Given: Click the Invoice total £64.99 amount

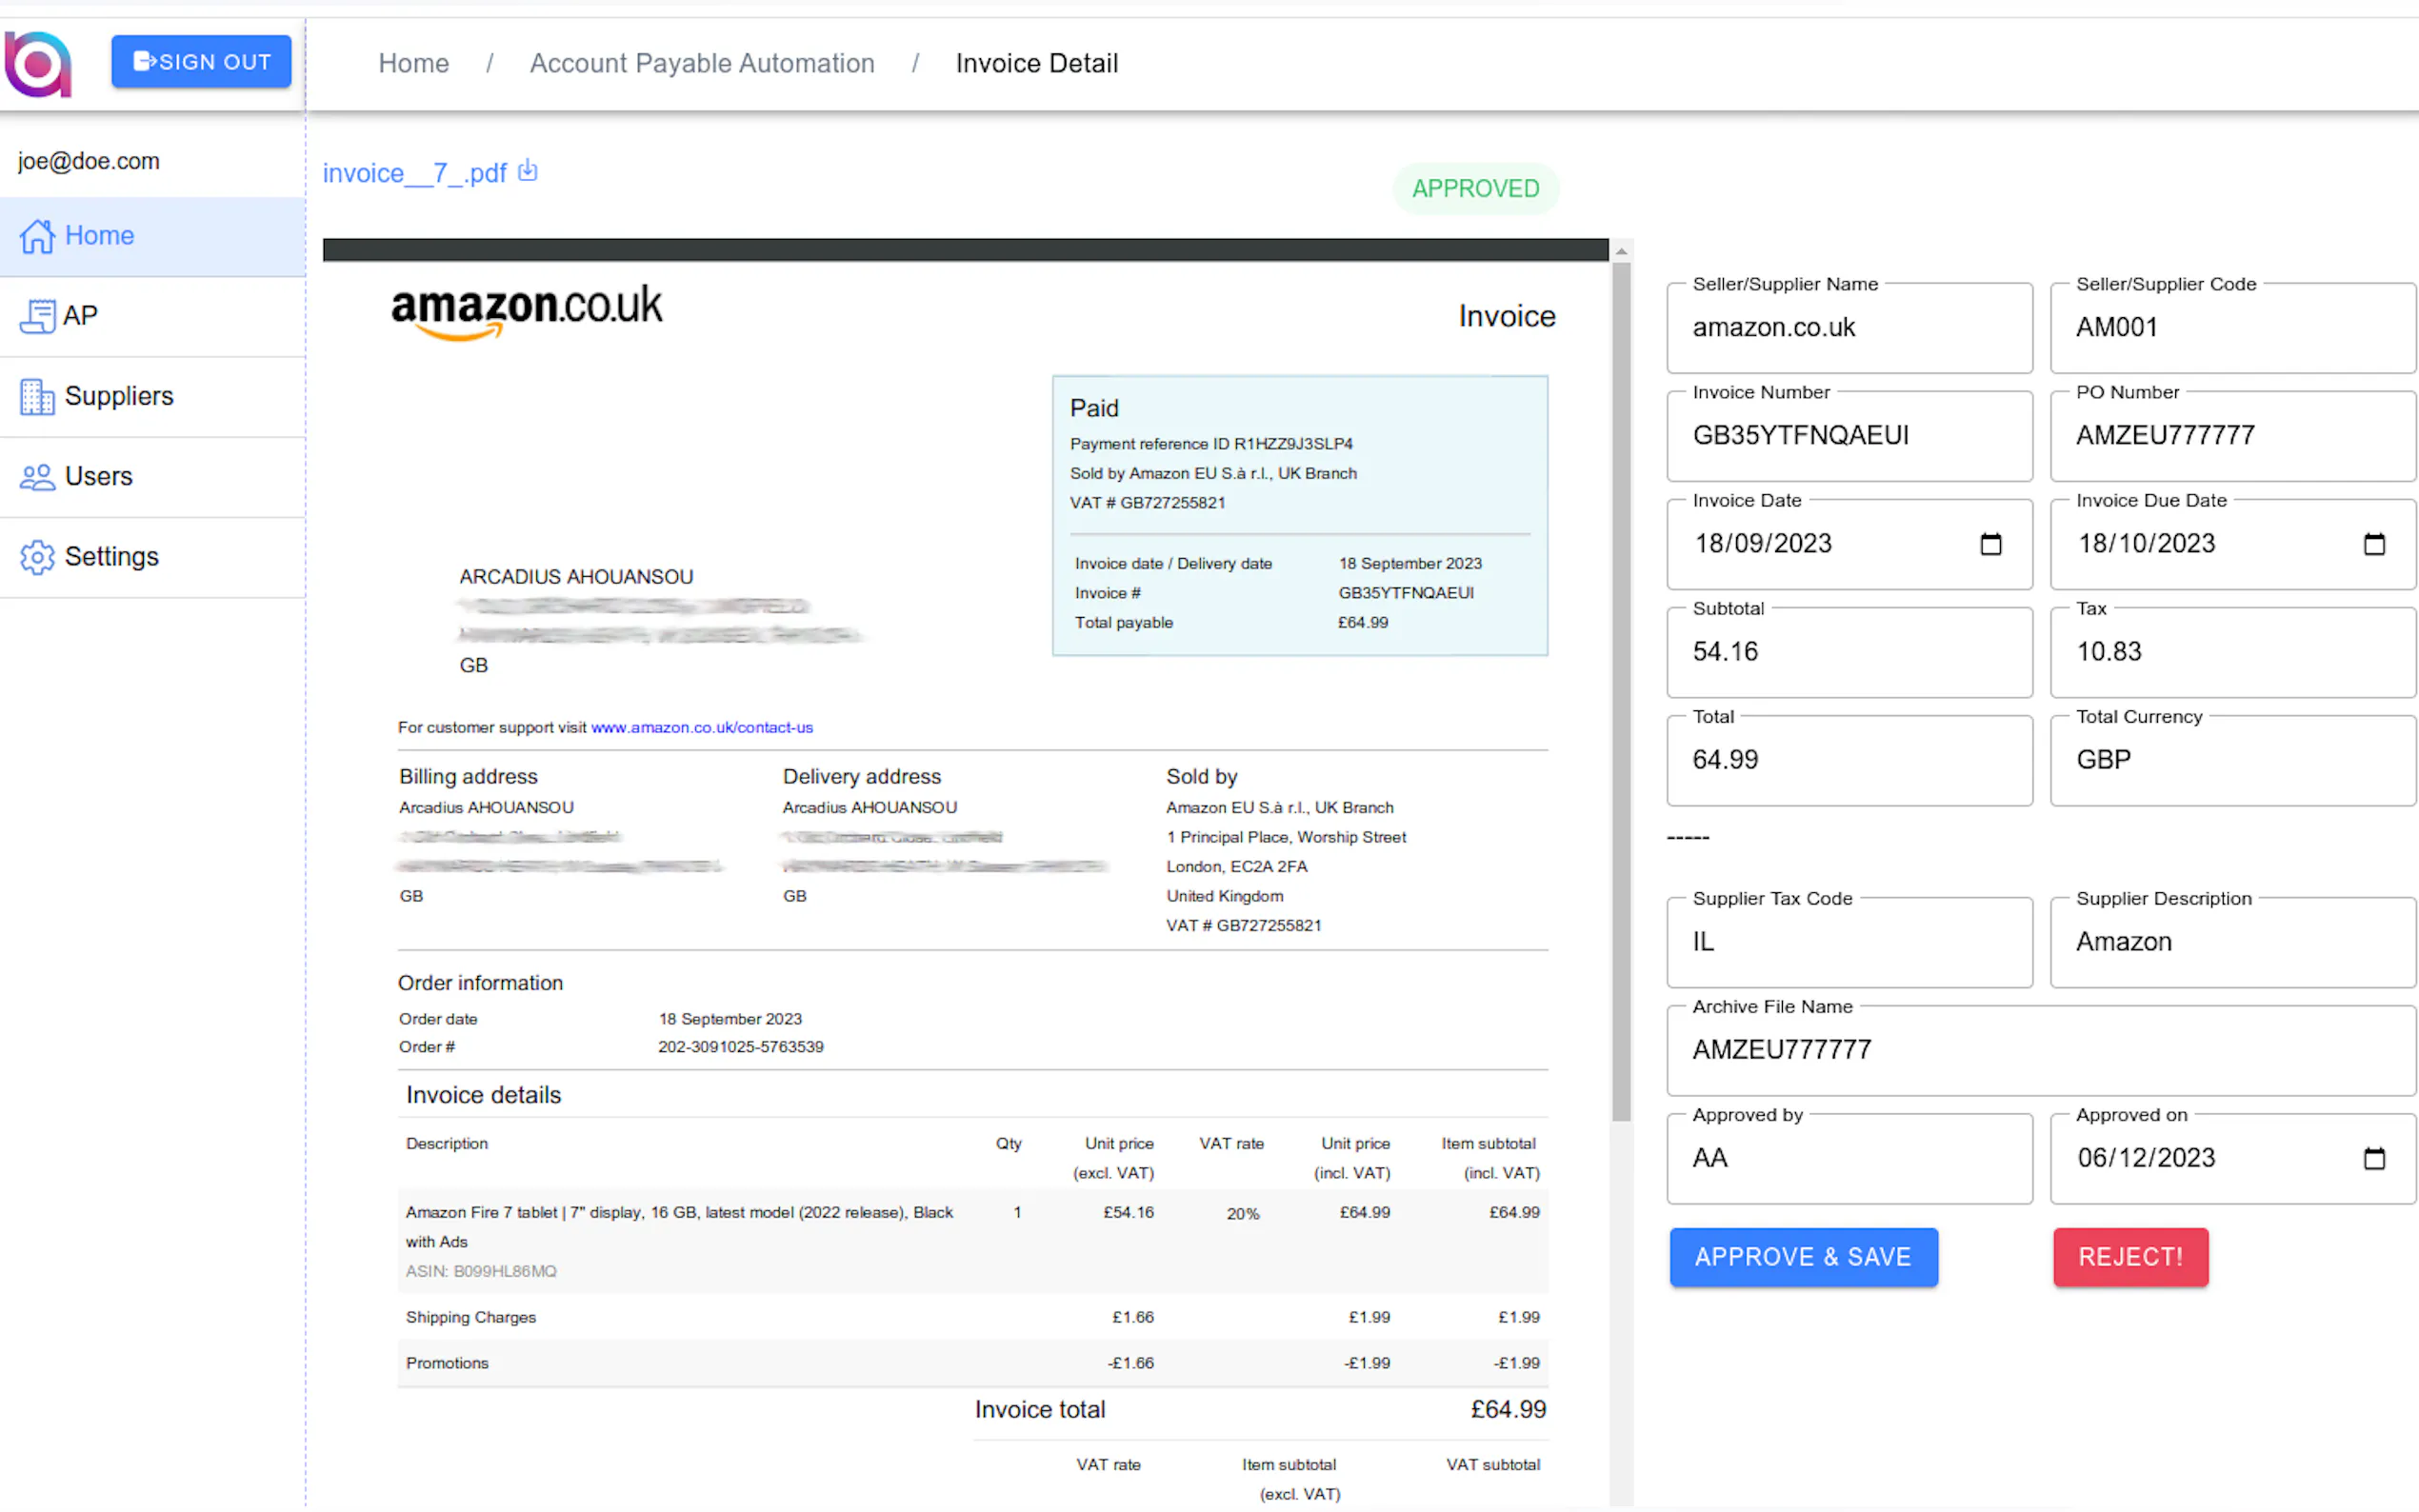Looking at the screenshot, I should tap(1507, 1409).
